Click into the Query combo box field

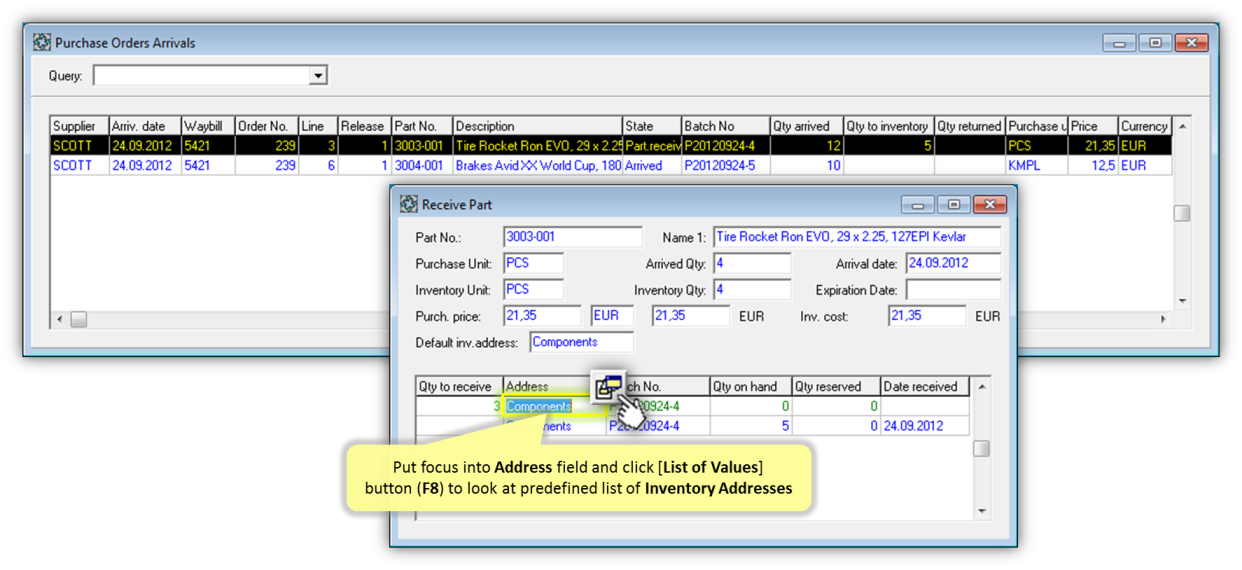(200, 76)
